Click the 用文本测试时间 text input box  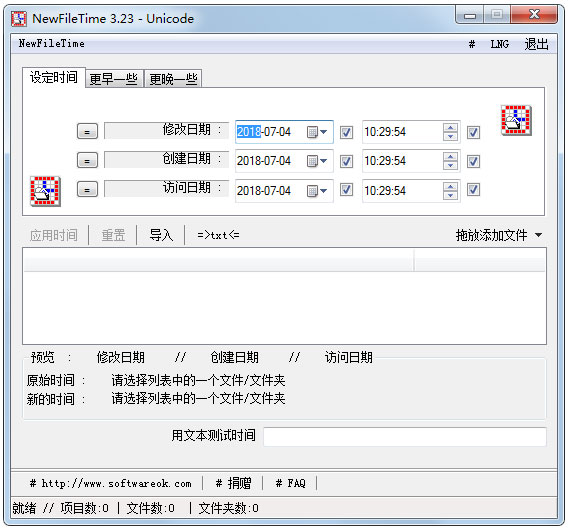pyautogui.click(x=405, y=436)
